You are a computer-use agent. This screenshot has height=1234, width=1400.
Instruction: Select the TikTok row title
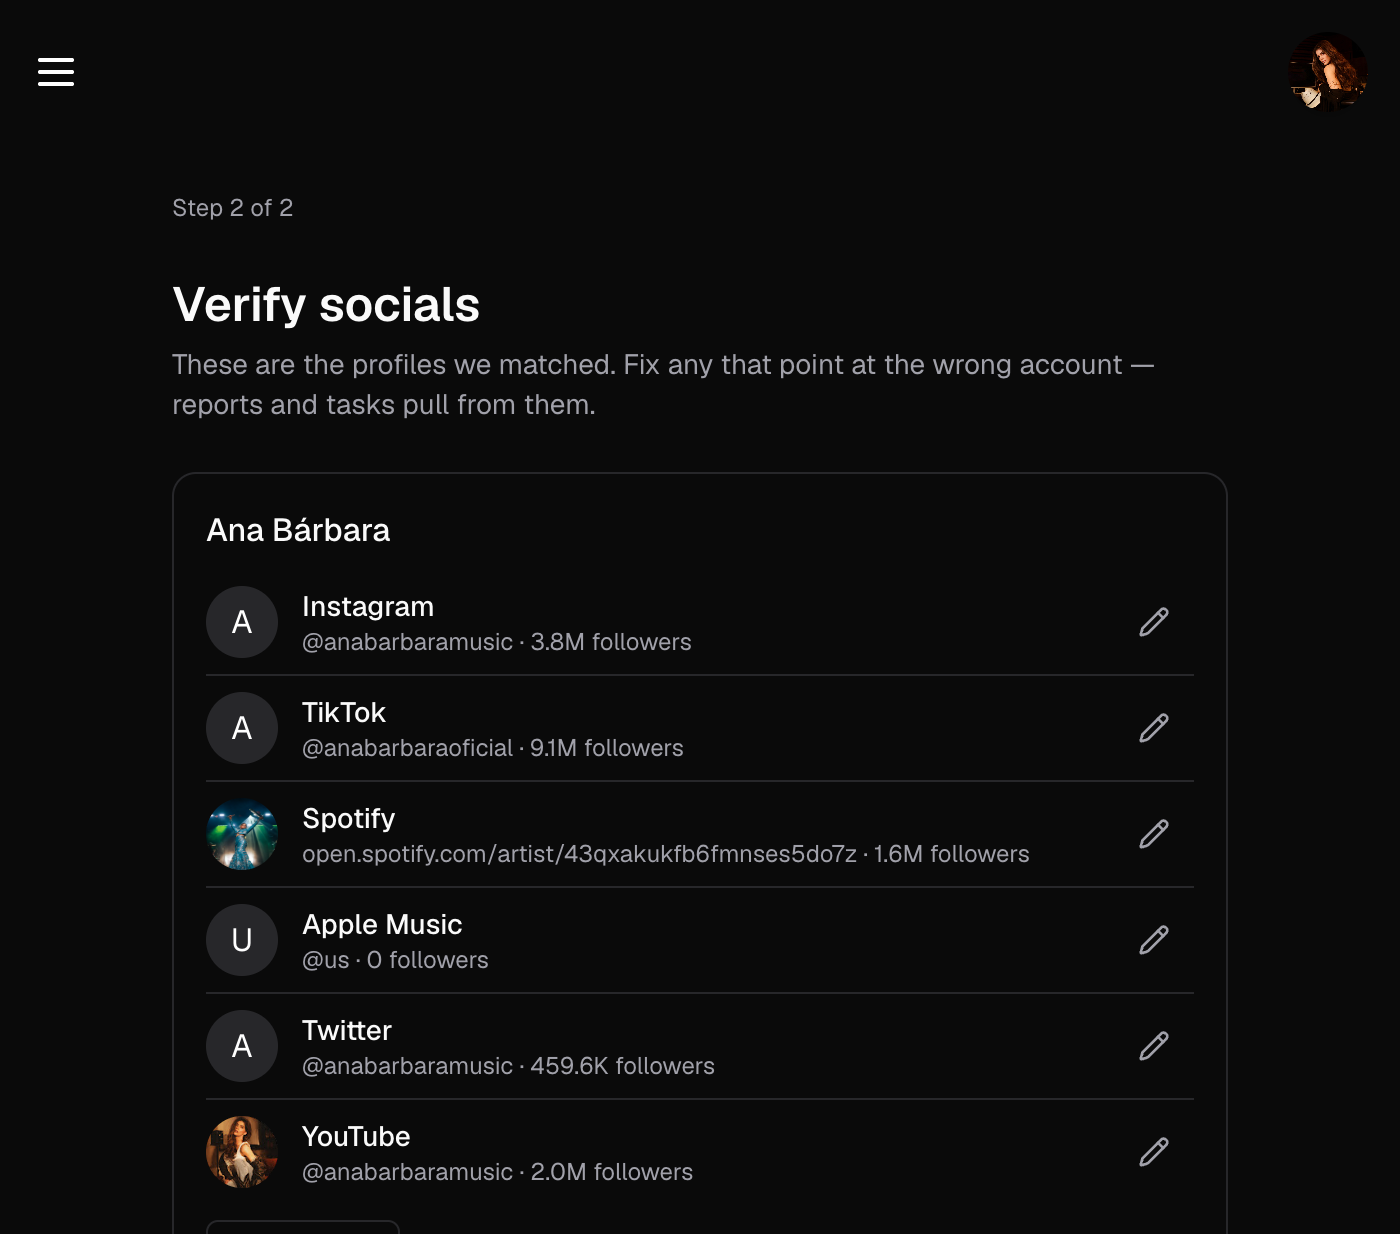(344, 712)
